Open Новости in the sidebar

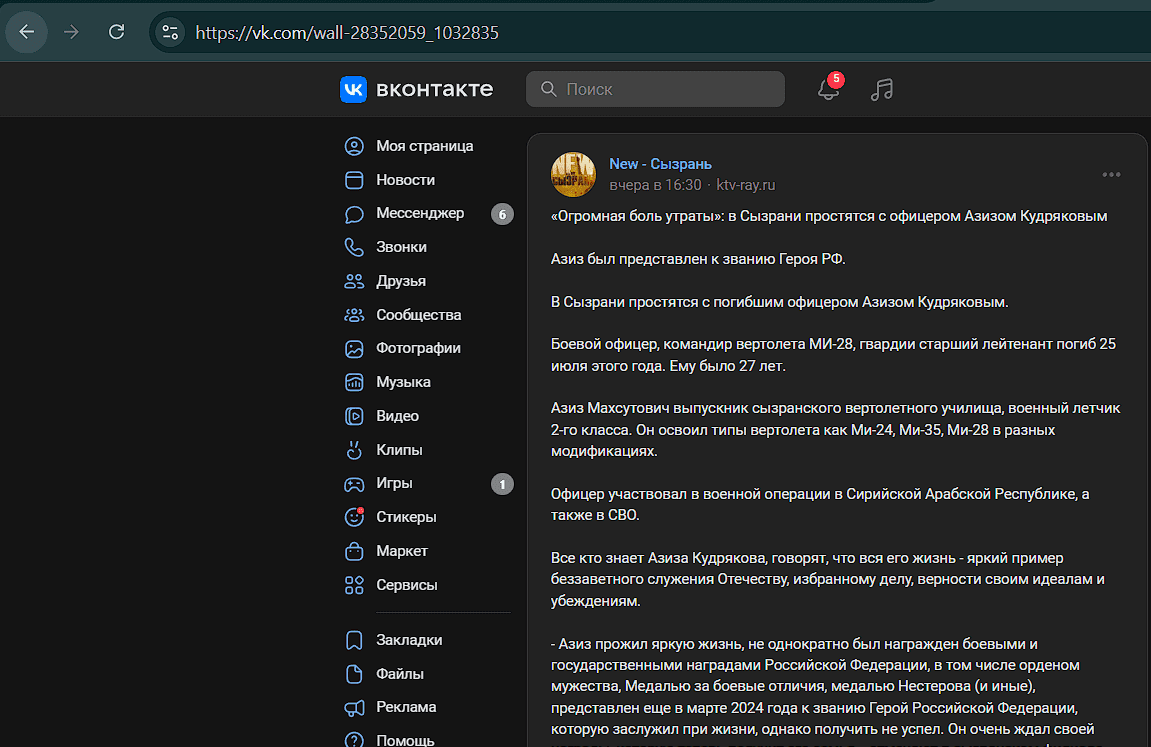(x=405, y=180)
